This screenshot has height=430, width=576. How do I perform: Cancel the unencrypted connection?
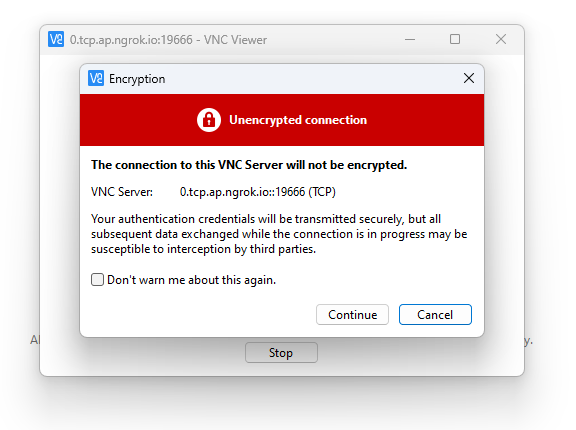click(435, 314)
